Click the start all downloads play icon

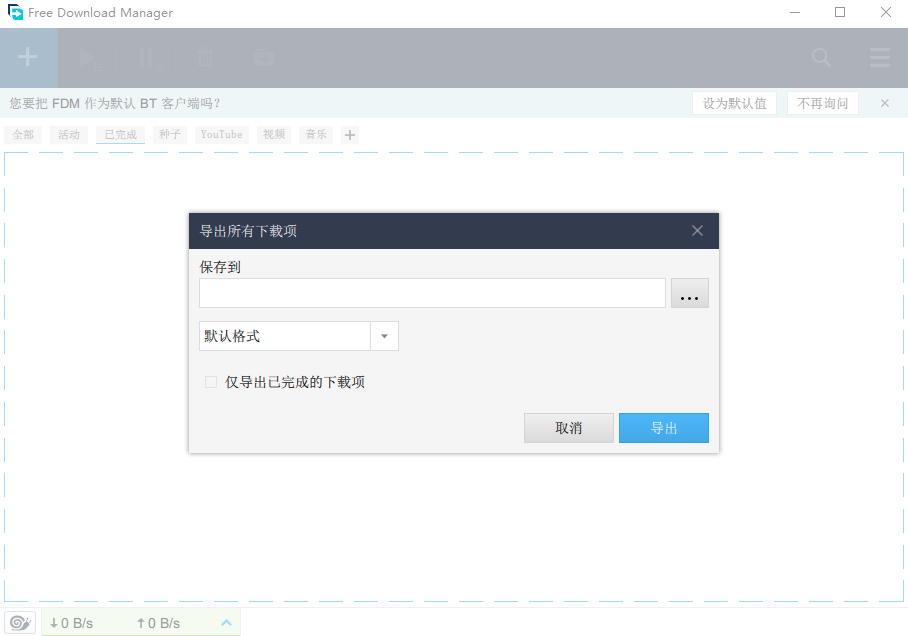click(90, 58)
